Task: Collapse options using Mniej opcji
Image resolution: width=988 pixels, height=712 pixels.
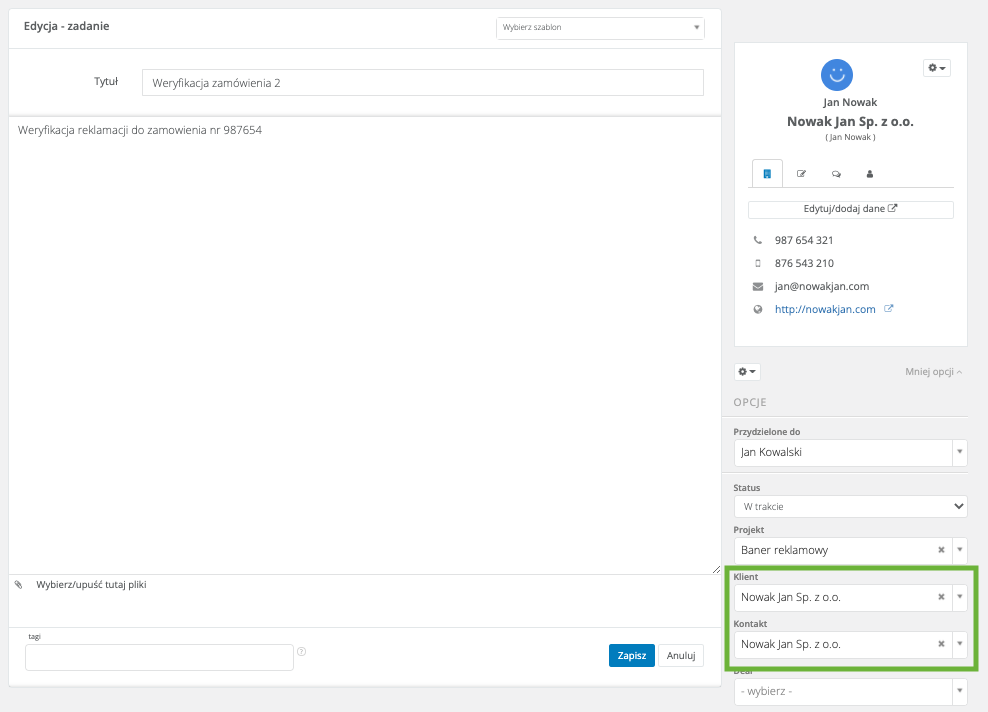Action: [x=933, y=372]
